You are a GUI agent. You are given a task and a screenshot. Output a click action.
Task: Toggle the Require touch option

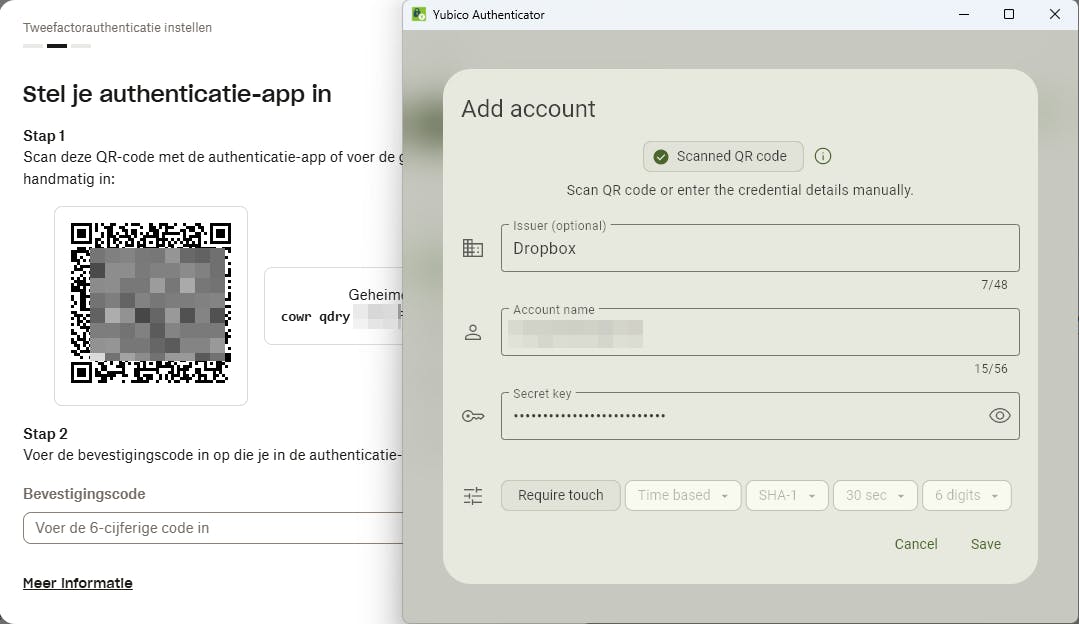tap(561, 495)
